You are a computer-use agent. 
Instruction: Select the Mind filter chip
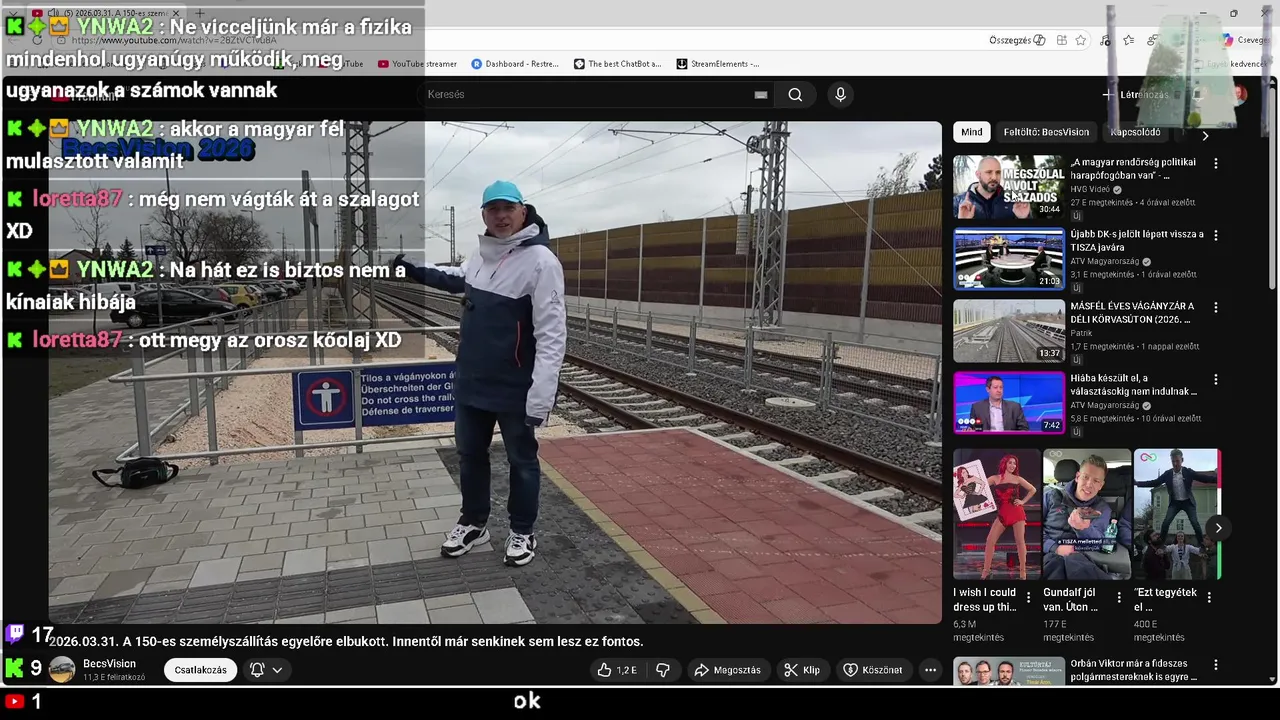pos(972,132)
